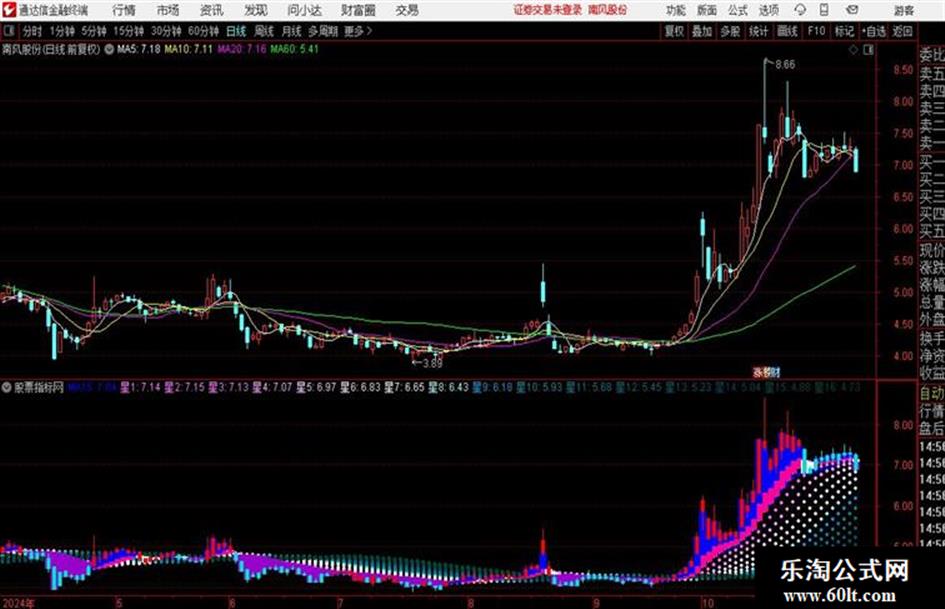Screen dimensions: 945x609
Task: Click the 统计 statistics button
Action: pos(759,31)
